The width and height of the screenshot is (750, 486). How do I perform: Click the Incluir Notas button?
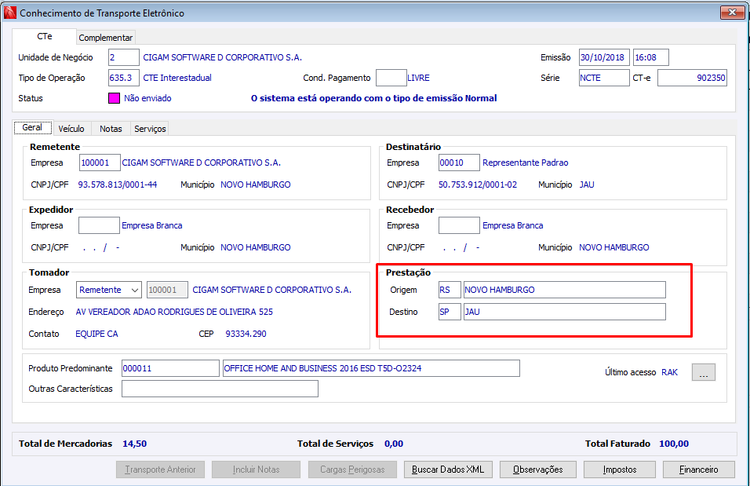(256, 470)
